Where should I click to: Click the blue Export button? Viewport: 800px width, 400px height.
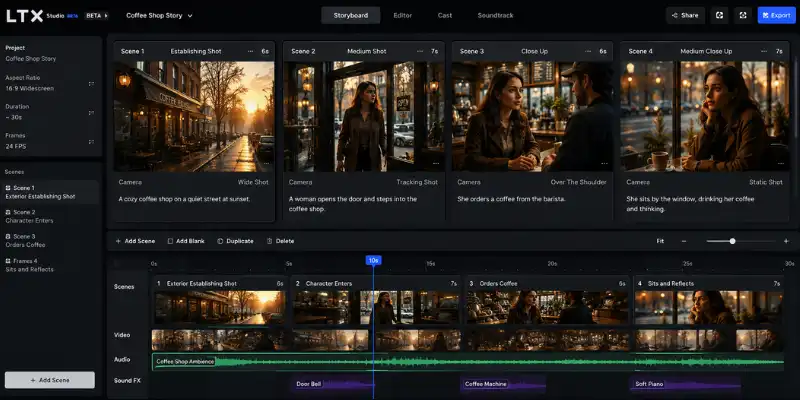click(776, 15)
